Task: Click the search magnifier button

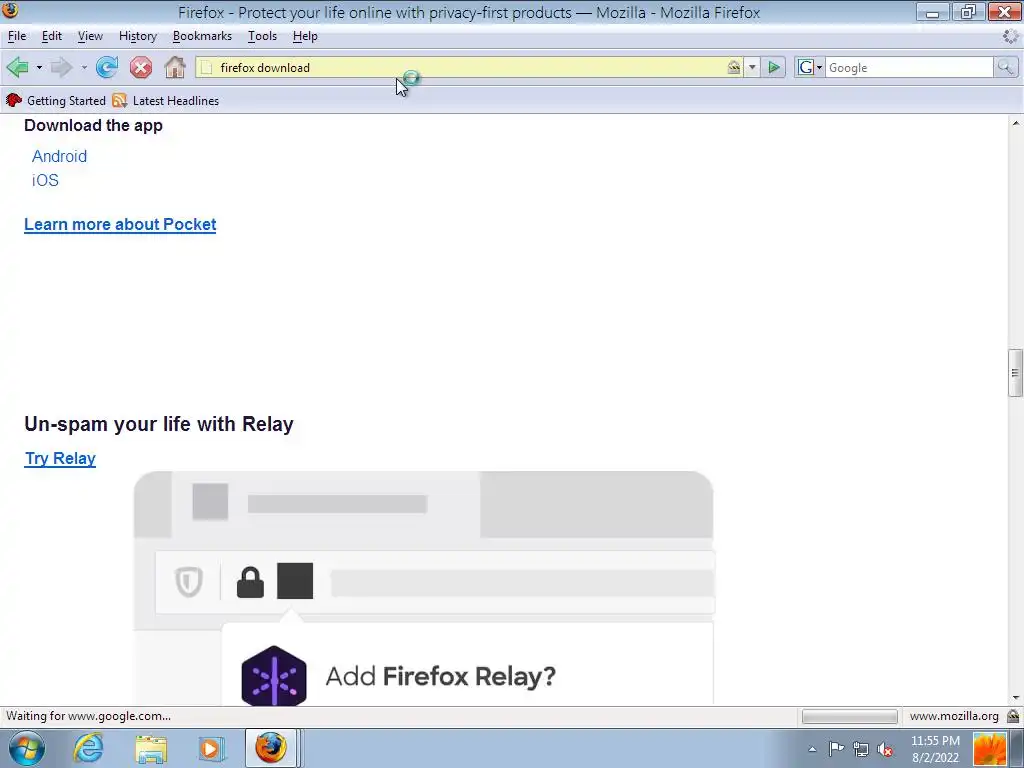Action: (x=1005, y=67)
